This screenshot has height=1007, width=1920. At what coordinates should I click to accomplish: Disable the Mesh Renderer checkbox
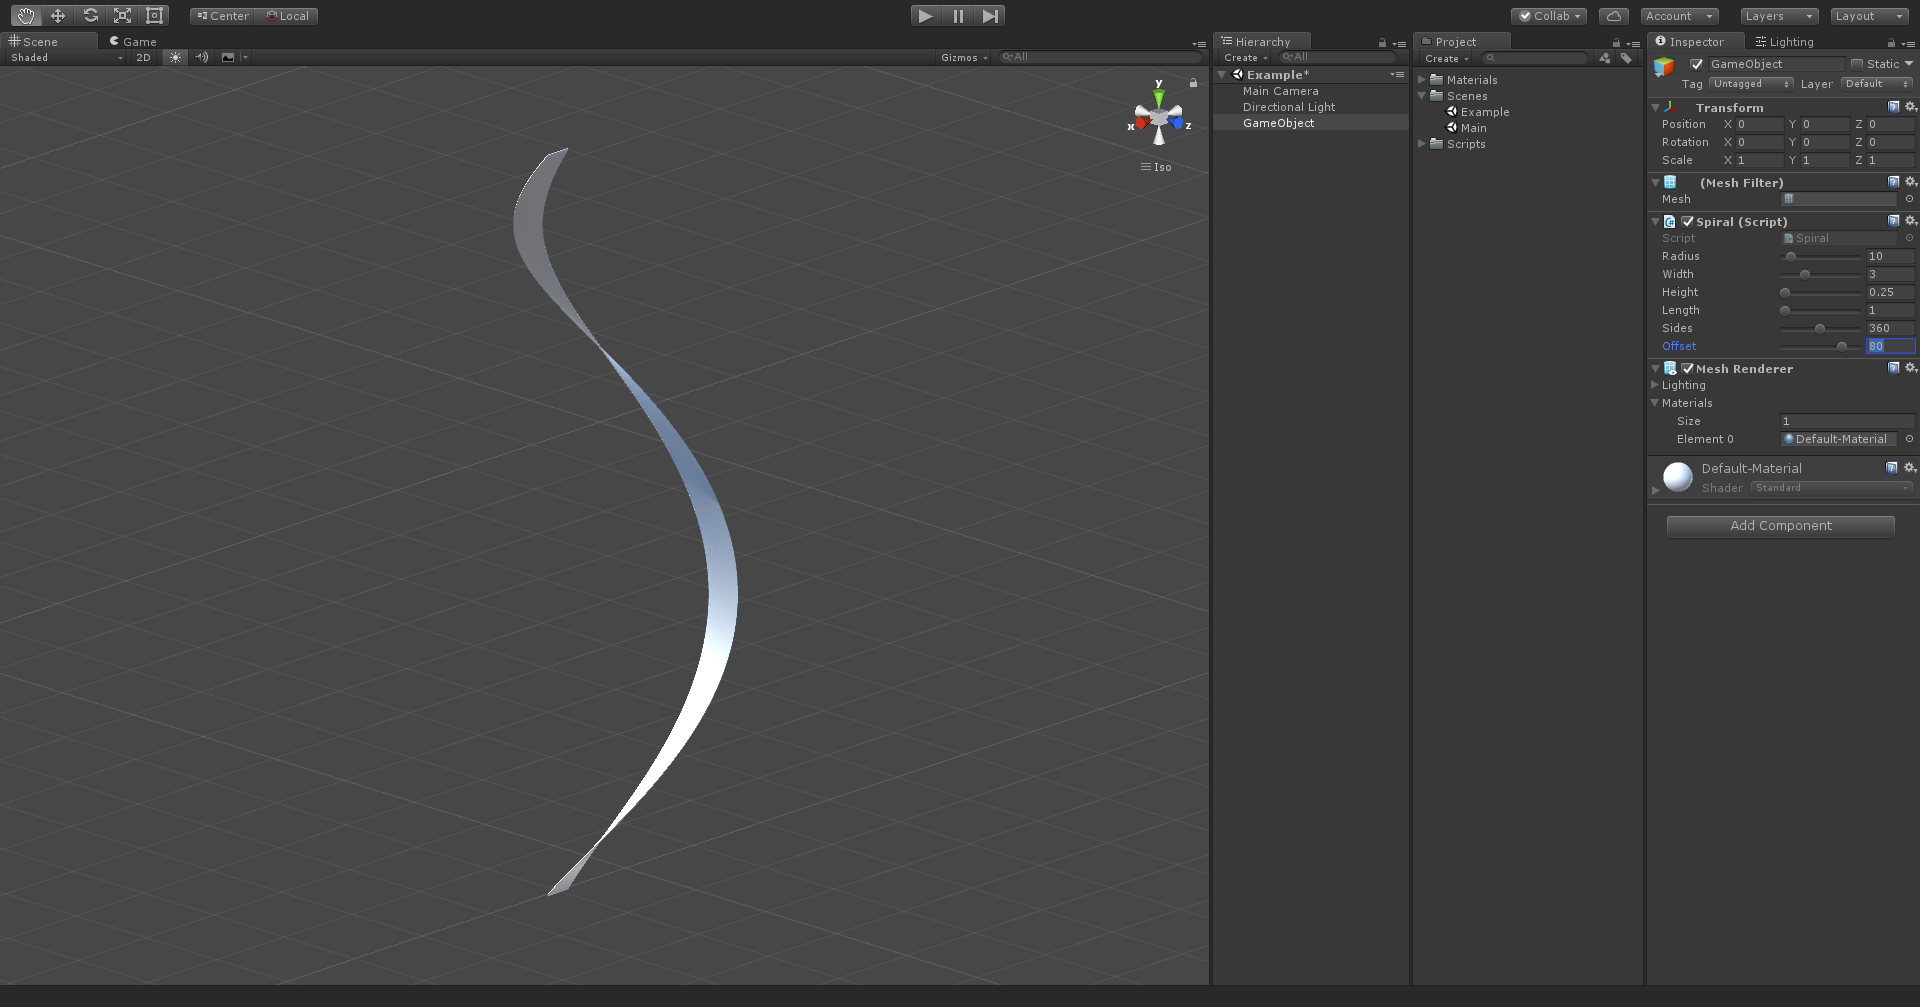(x=1688, y=369)
